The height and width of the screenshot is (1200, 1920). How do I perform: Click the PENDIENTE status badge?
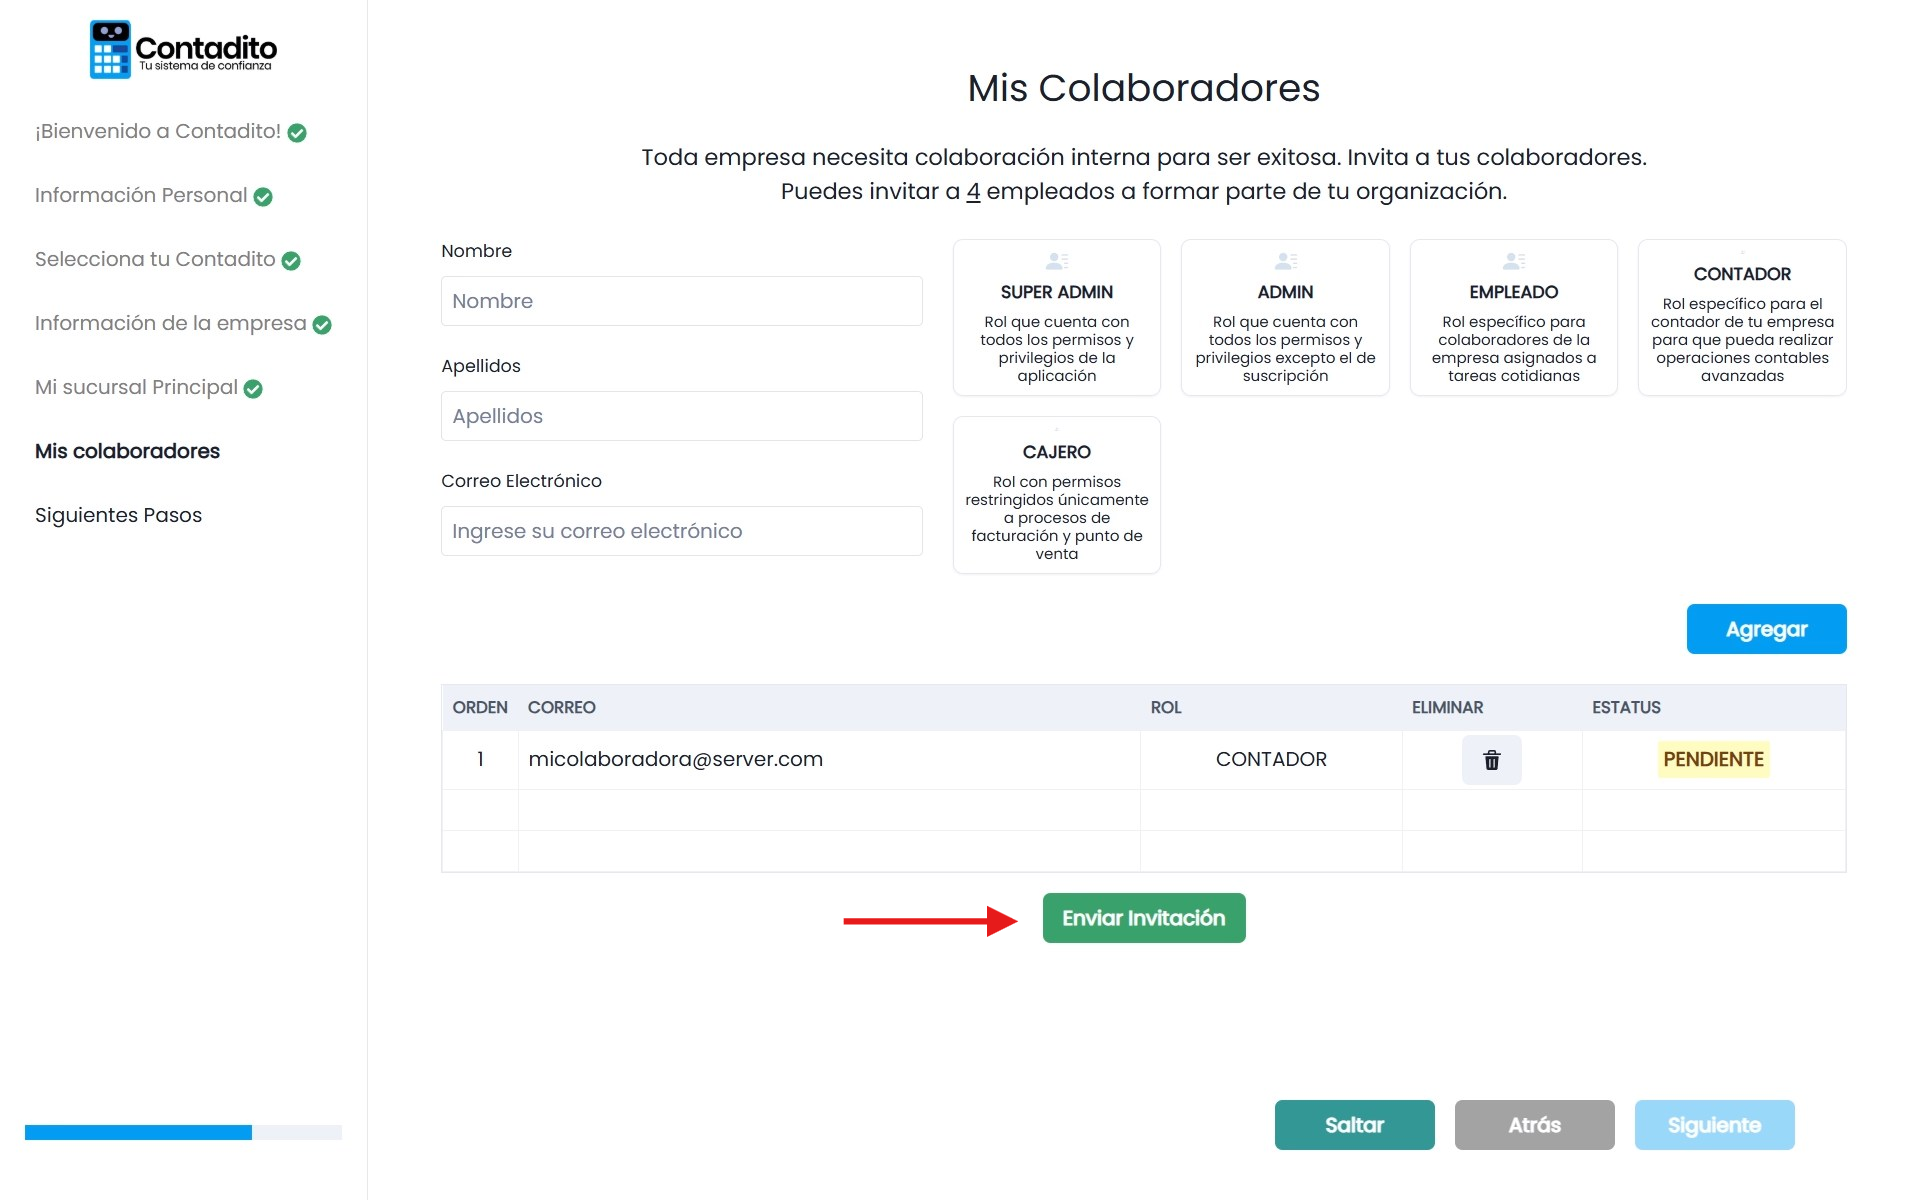point(1713,759)
